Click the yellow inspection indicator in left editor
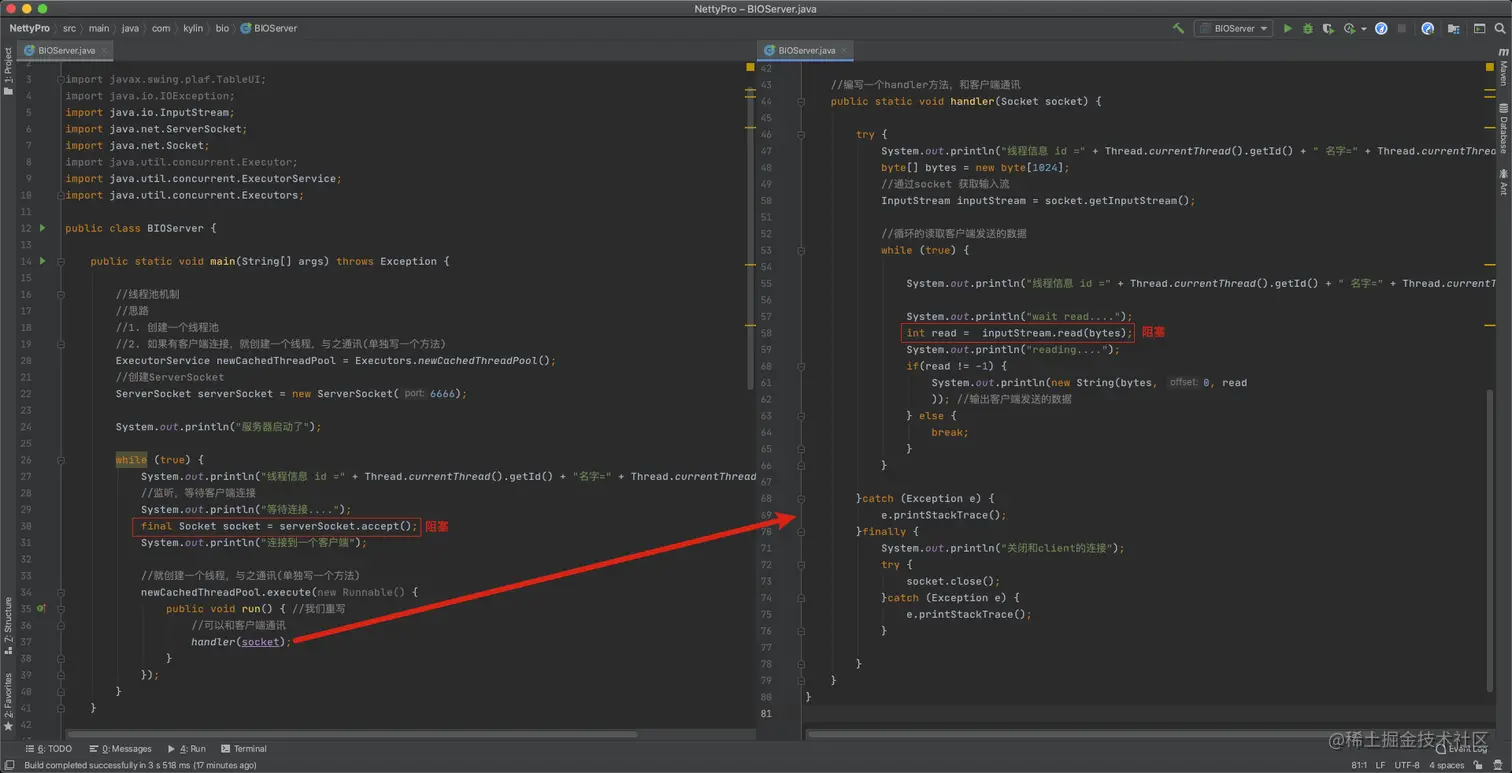 (x=750, y=67)
